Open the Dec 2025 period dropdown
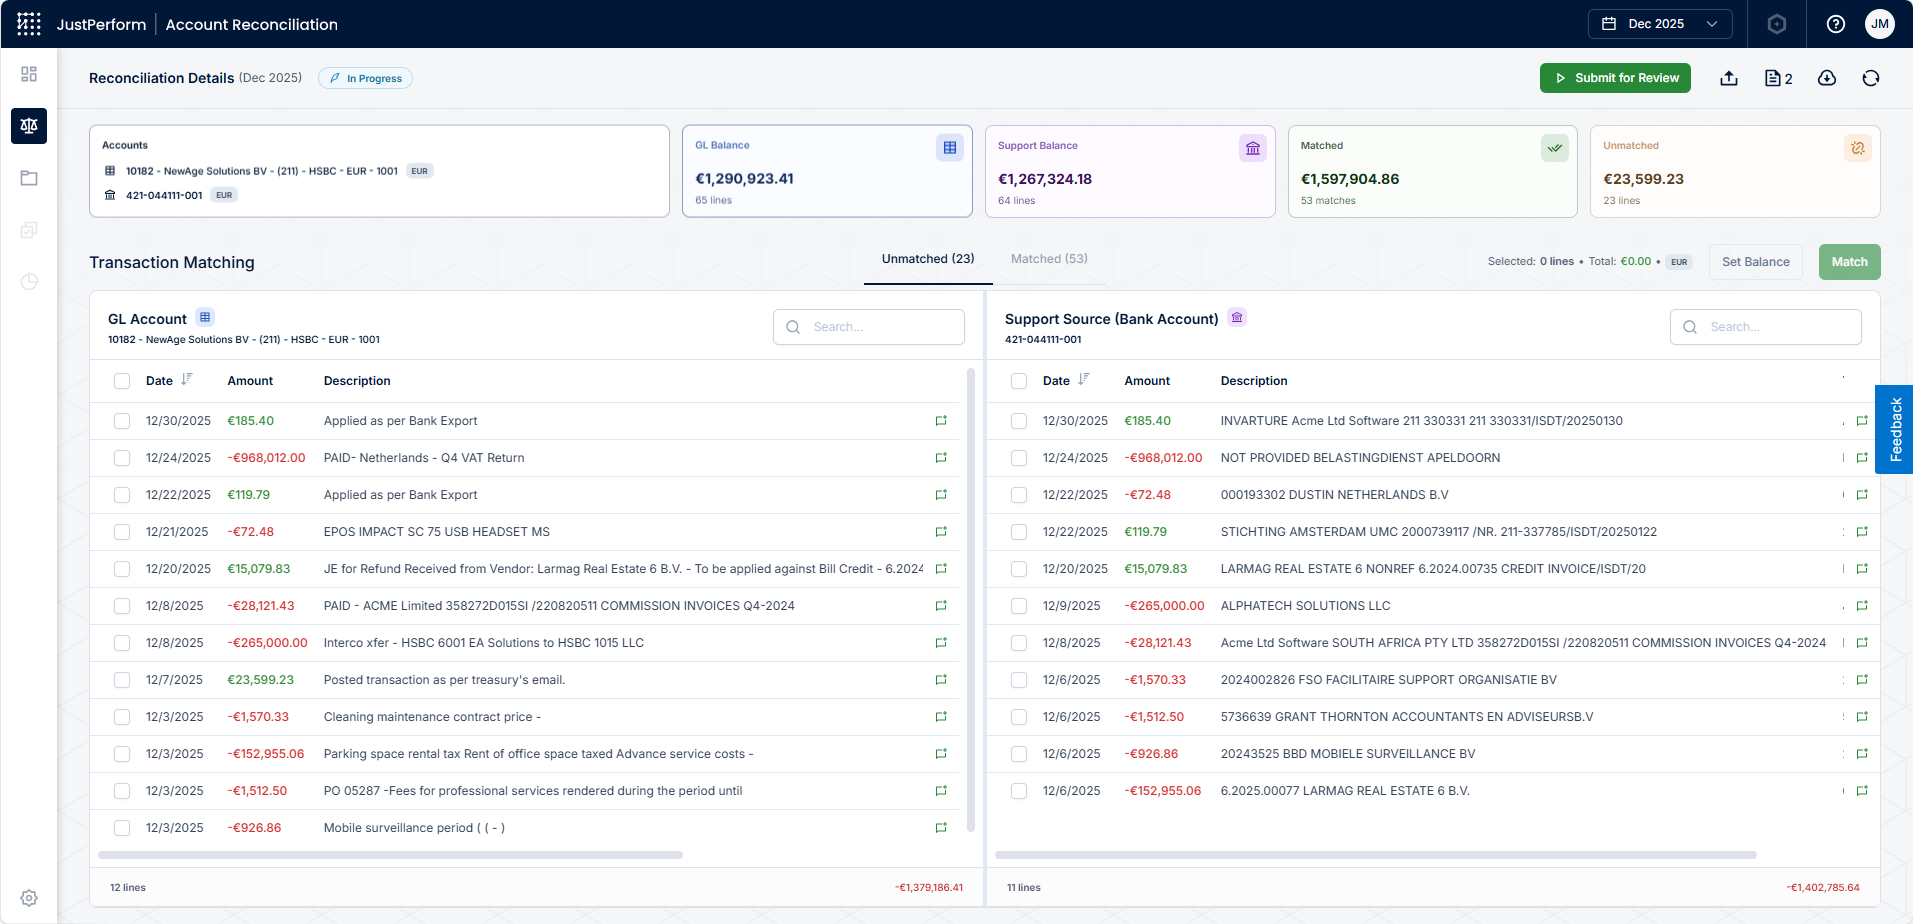1913x924 pixels. [1660, 24]
